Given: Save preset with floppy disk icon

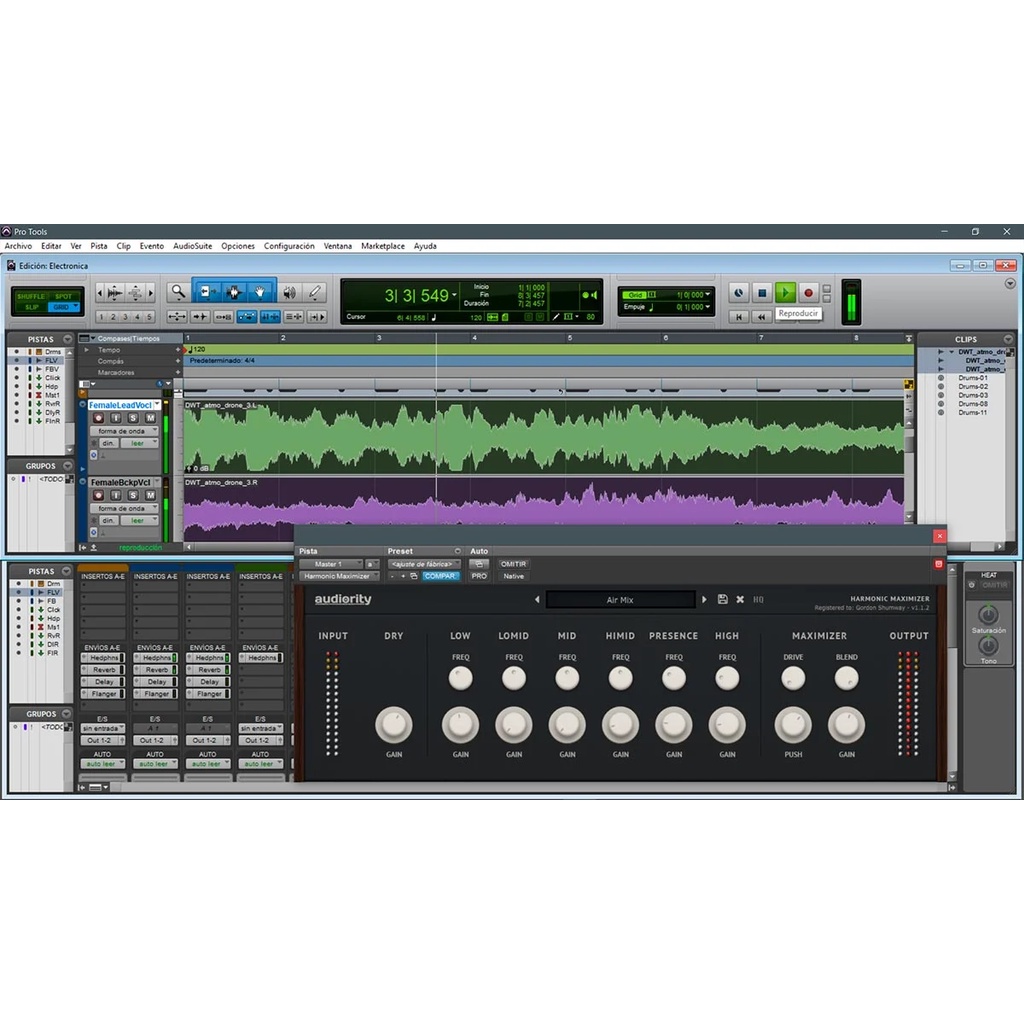Looking at the screenshot, I should [722, 599].
